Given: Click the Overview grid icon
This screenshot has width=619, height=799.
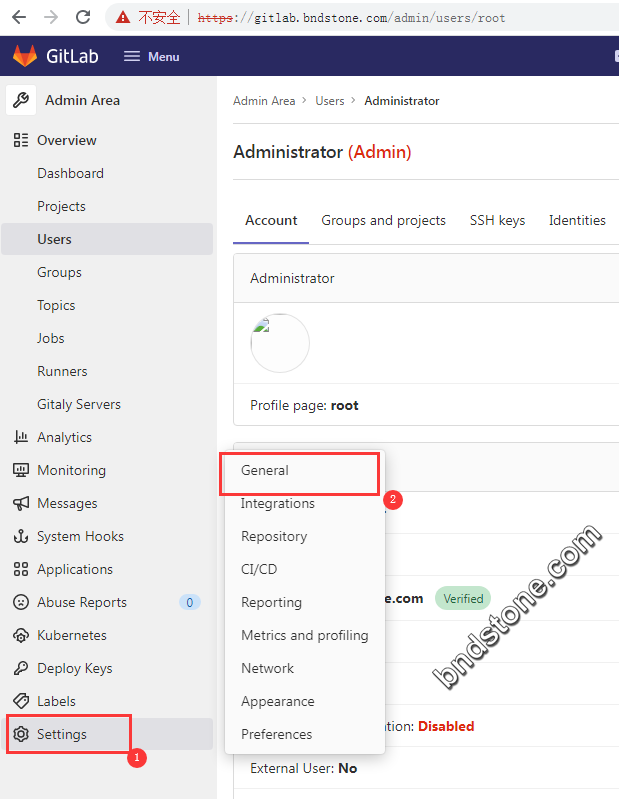Looking at the screenshot, I should click(x=21, y=140).
